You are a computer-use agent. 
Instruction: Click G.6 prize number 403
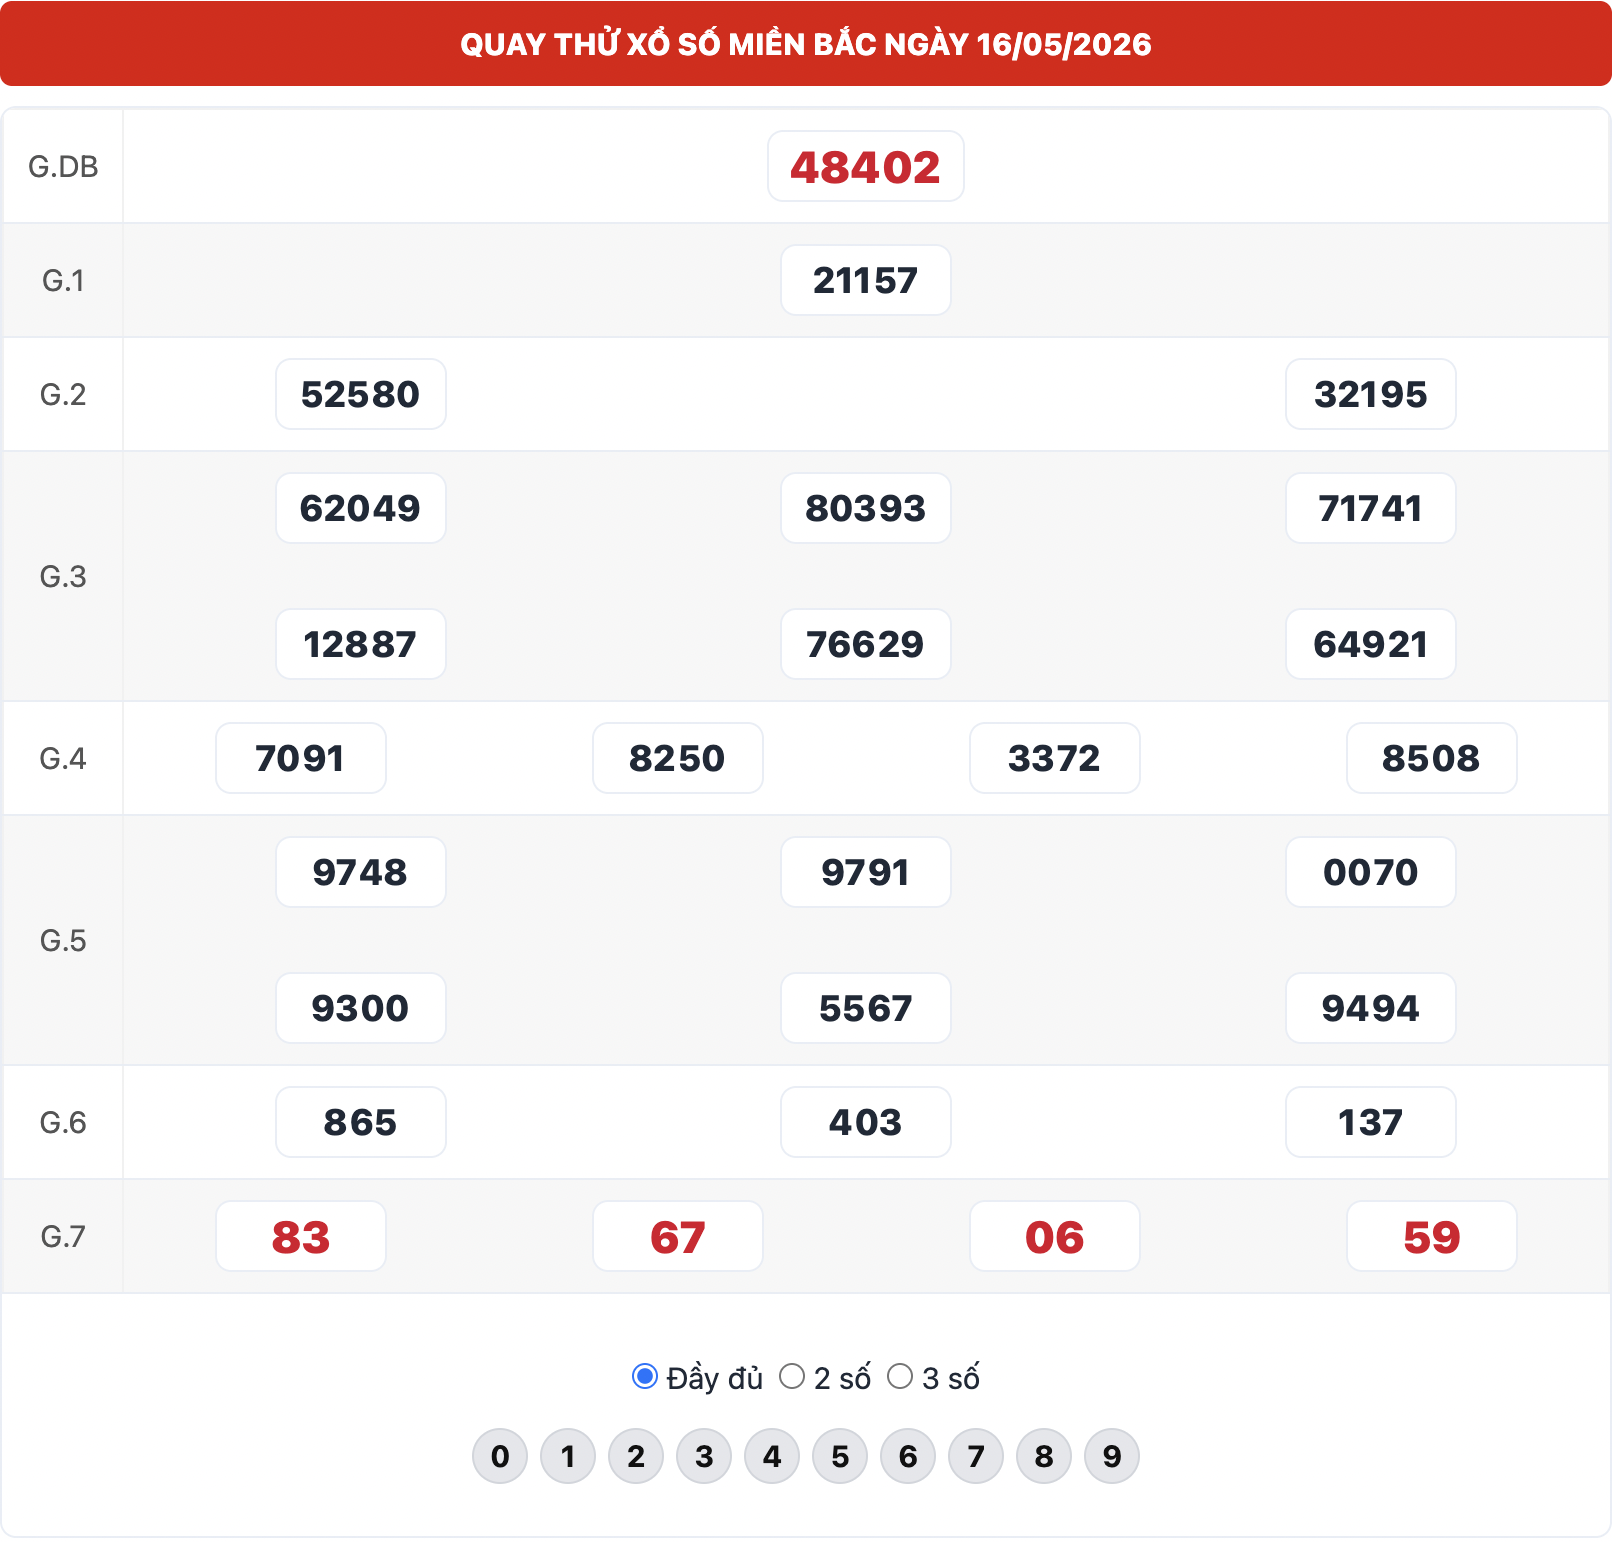point(866,1122)
